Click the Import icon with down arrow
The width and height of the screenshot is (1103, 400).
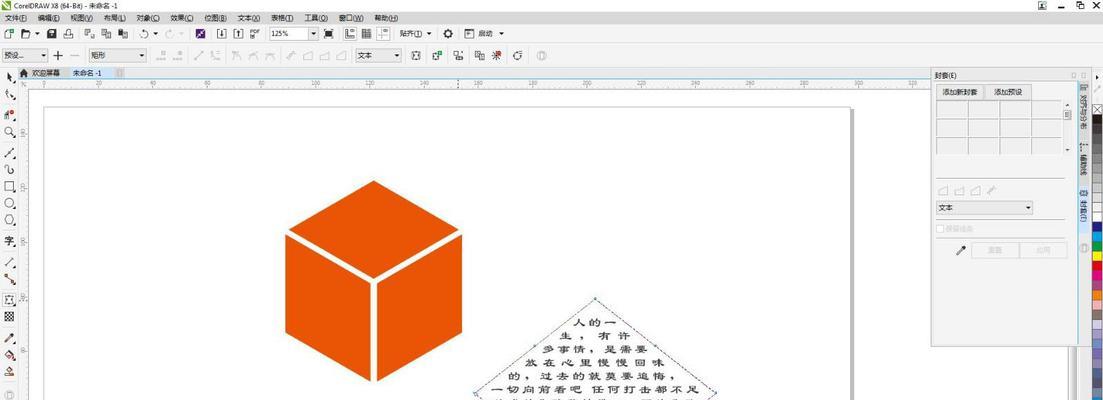222,33
